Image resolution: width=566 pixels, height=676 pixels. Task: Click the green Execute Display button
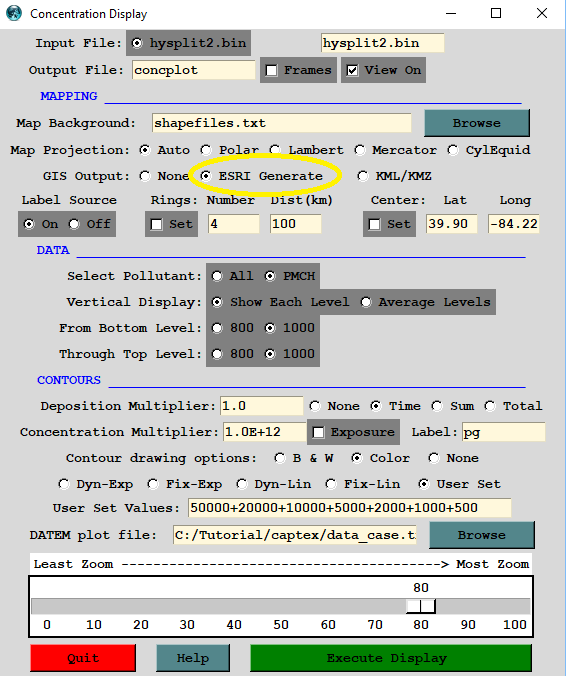(x=391, y=658)
